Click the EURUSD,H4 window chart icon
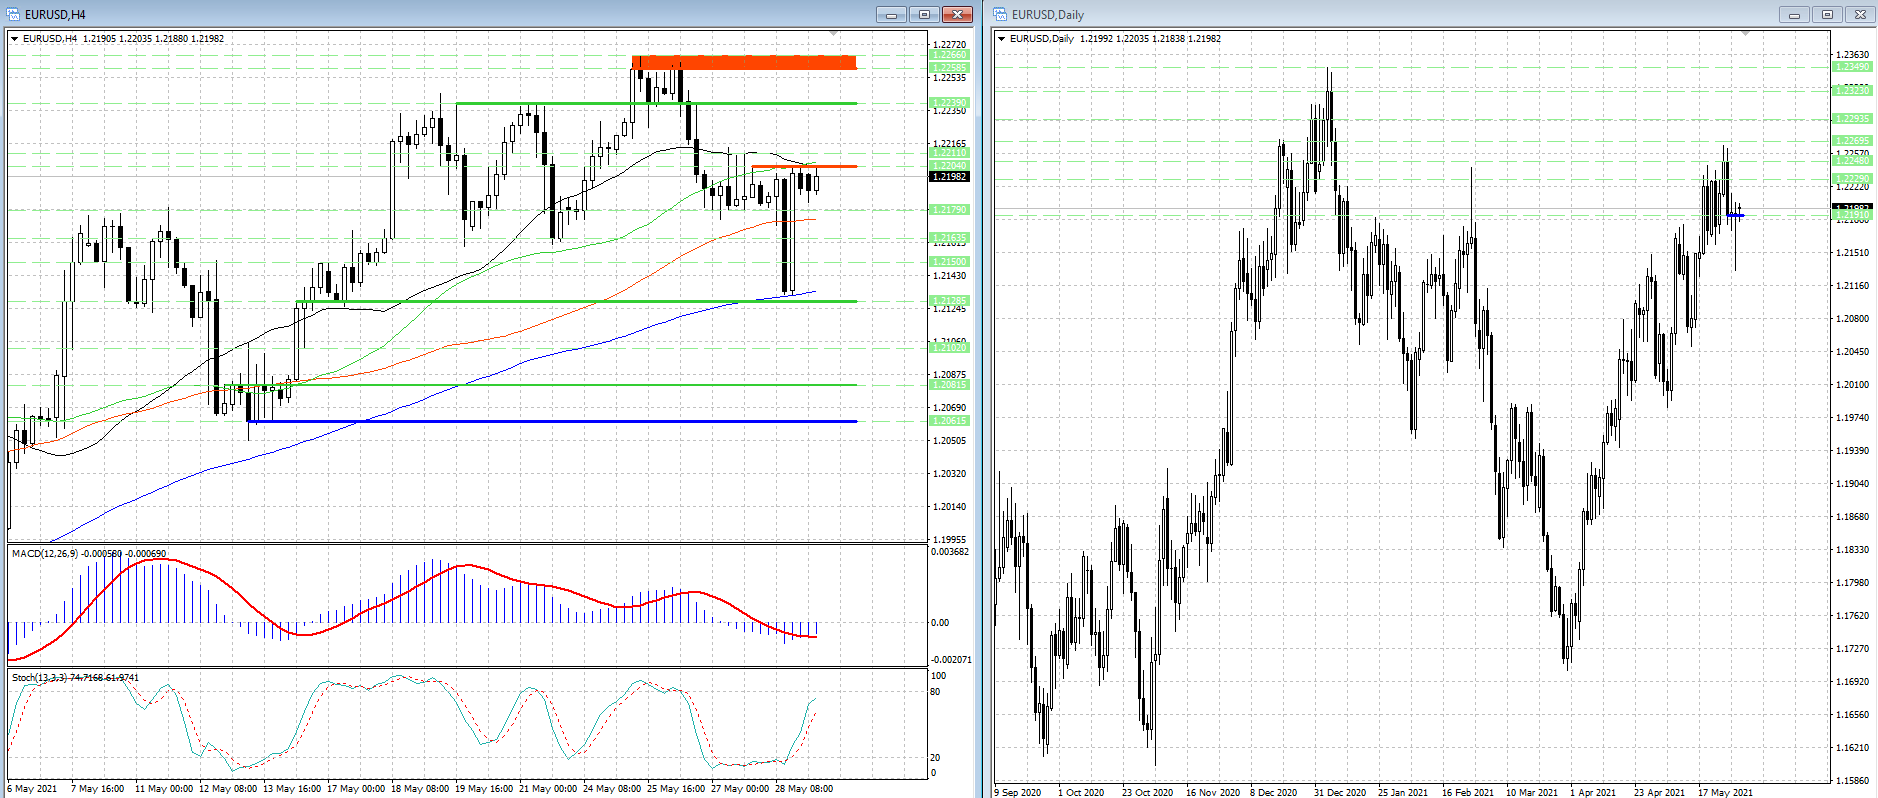 tap(14, 14)
